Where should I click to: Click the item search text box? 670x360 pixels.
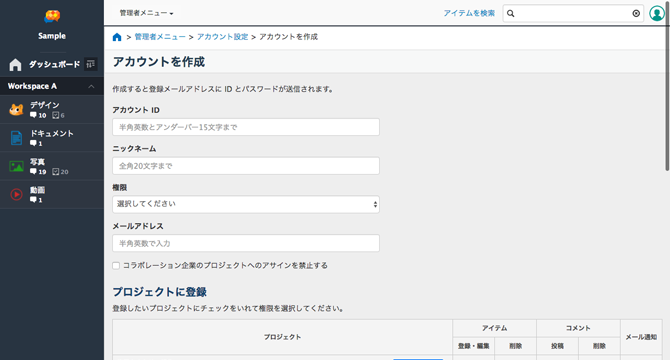coord(573,14)
